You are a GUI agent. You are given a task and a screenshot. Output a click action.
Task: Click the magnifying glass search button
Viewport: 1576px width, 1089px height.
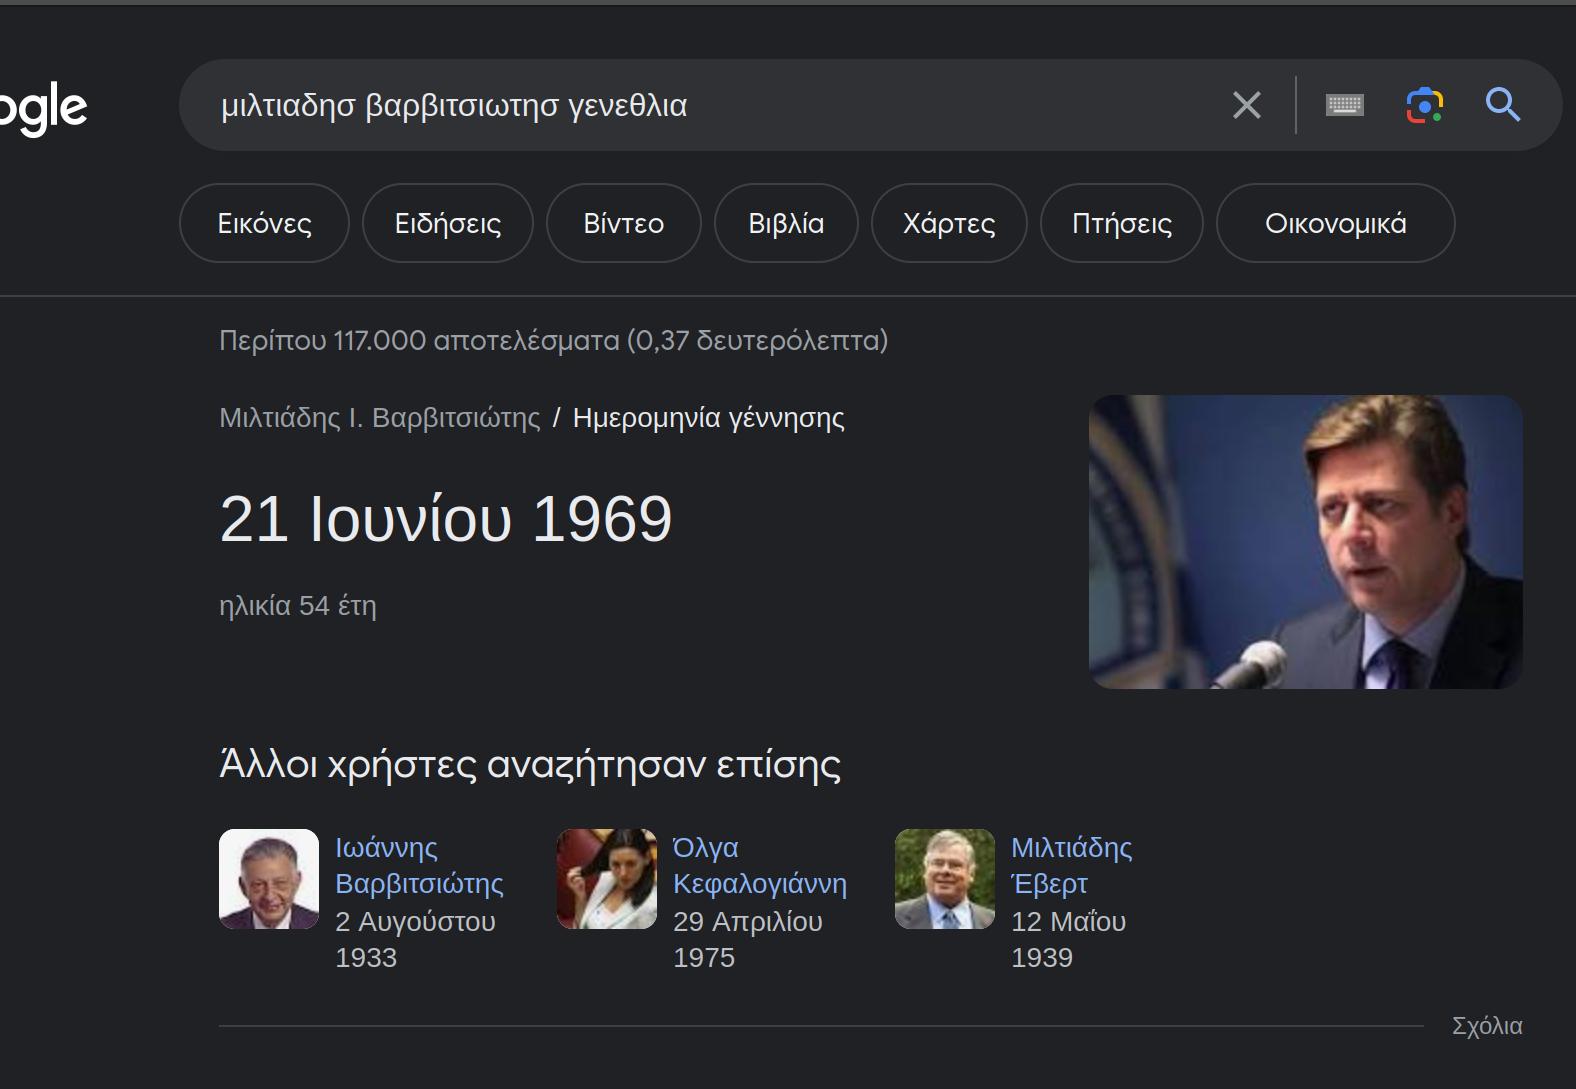[x=1502, y=105]
